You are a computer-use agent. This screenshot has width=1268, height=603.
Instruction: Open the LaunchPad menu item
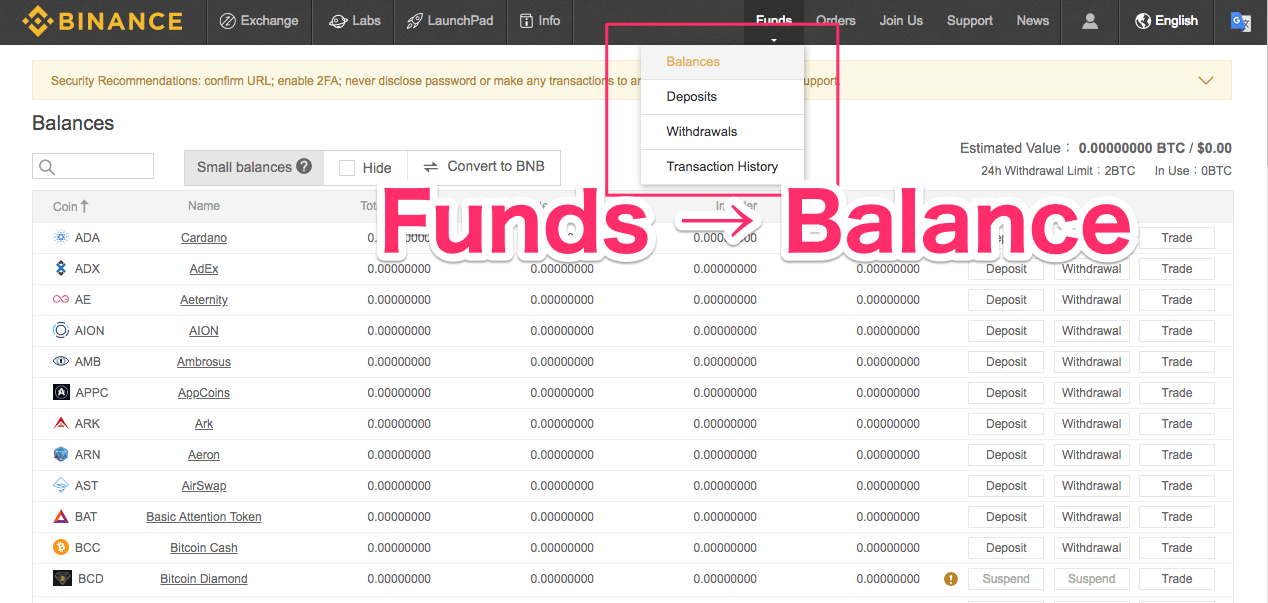[x=450, y=21]
